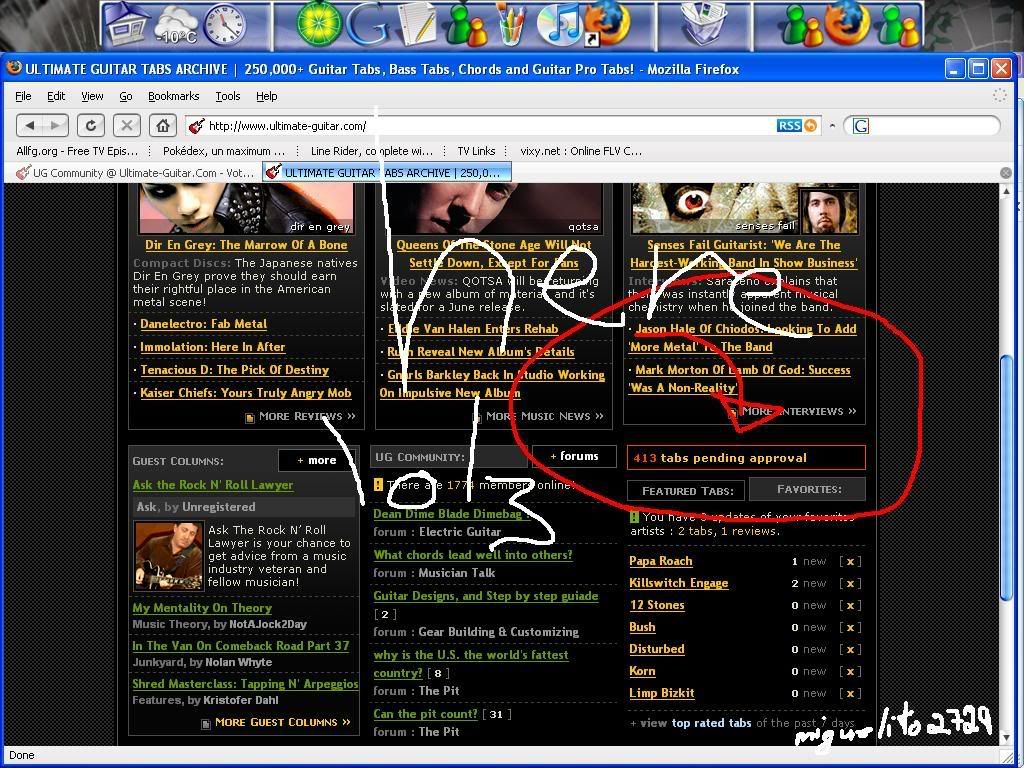Launch the paint brushes cup dock icon
1024x768 pixels.
pos(511,25)
